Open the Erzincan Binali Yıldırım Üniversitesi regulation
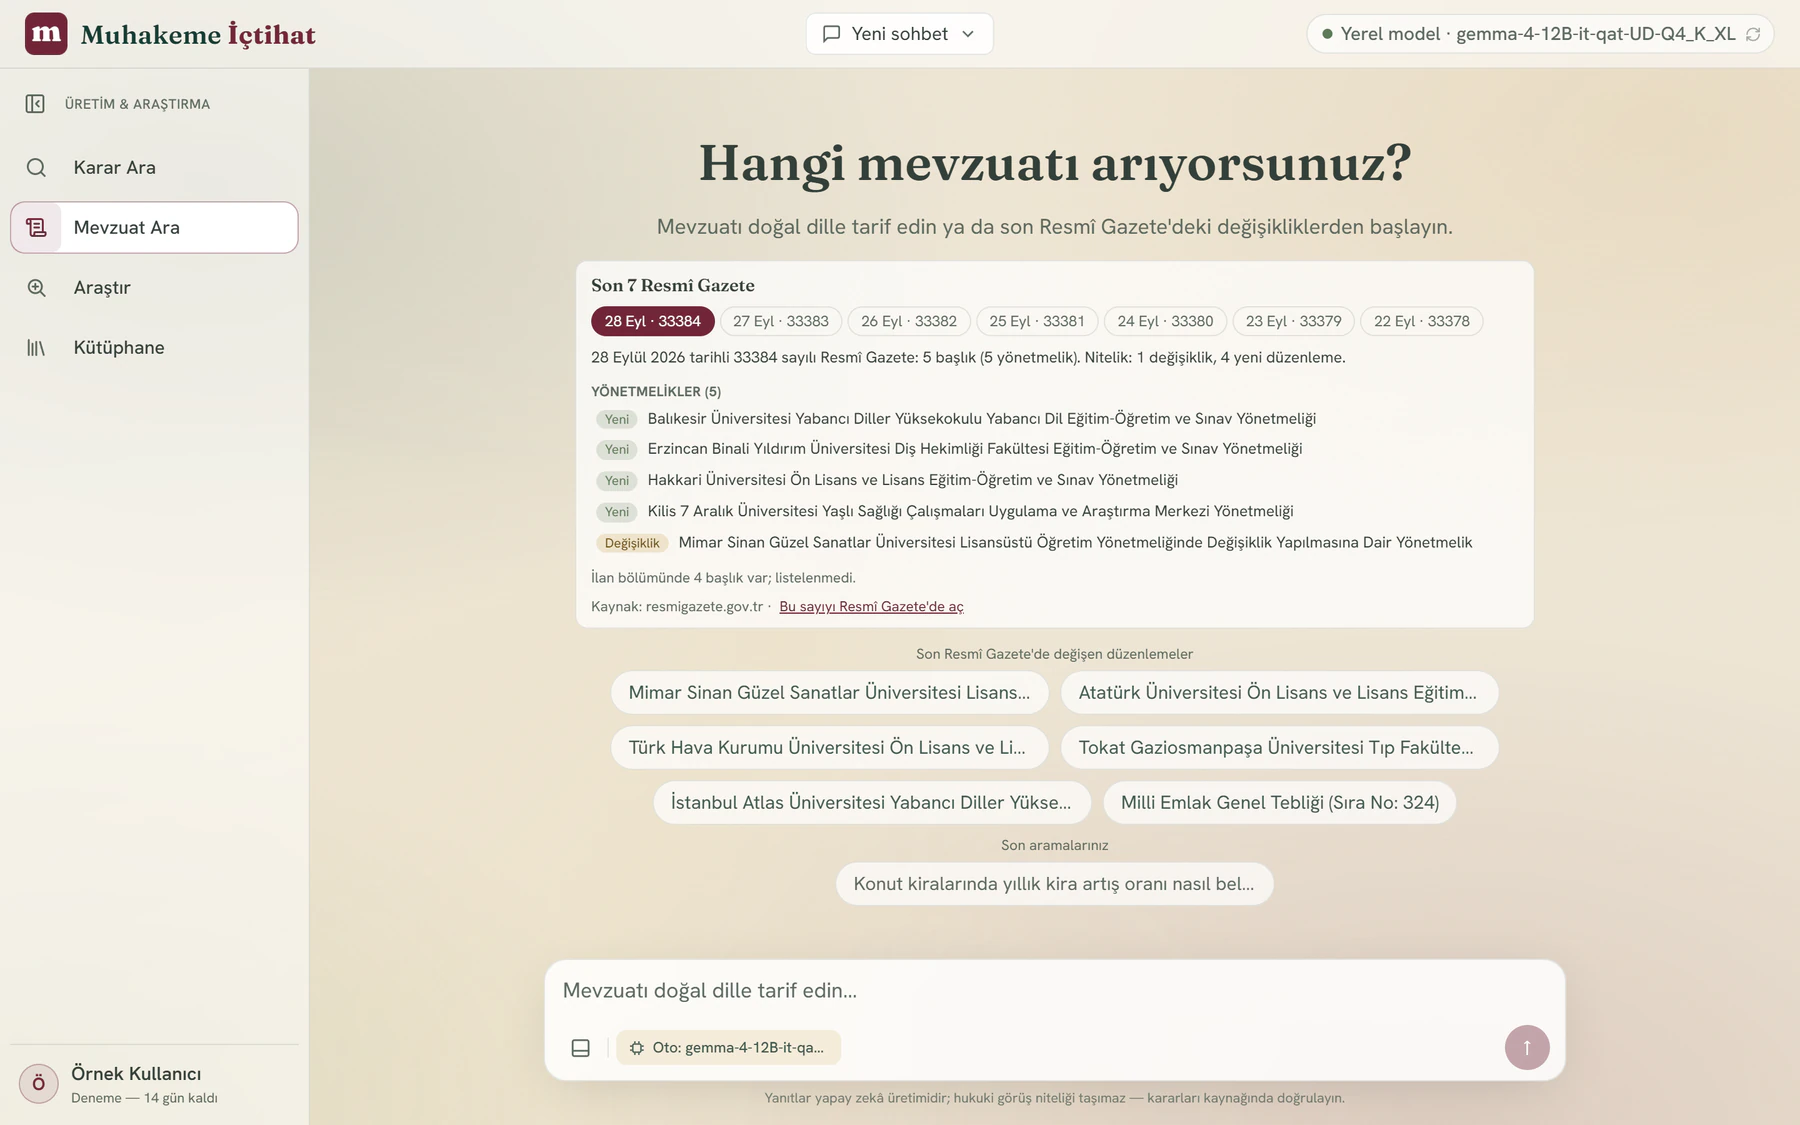Screen dimensions: 1800x1125 coord(975,449)
